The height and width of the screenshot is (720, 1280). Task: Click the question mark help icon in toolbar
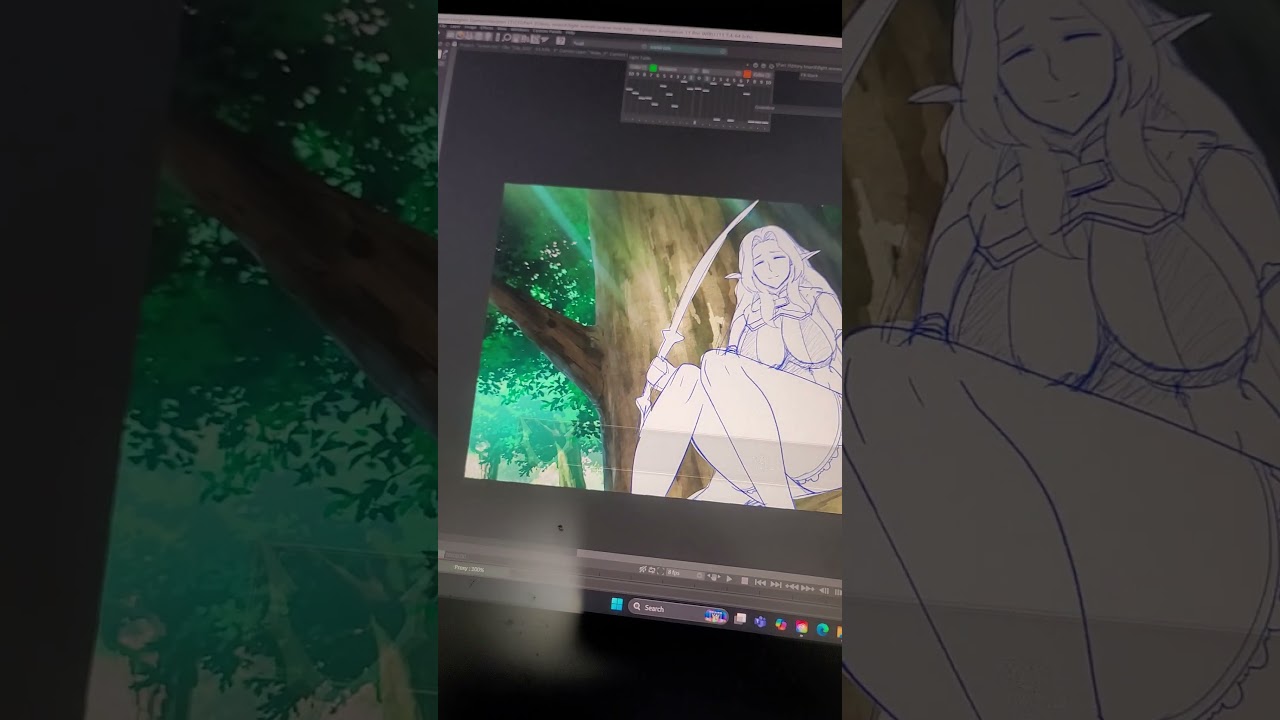tap(560, 41)
